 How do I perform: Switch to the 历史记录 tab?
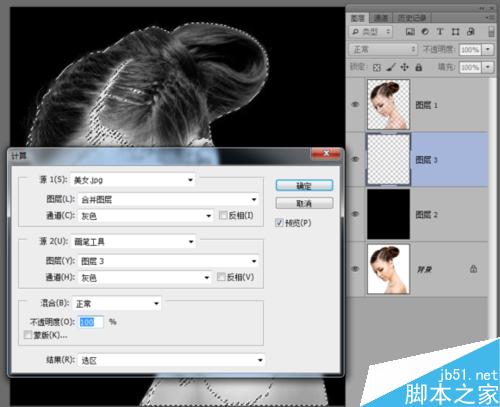tap(412, 18)
